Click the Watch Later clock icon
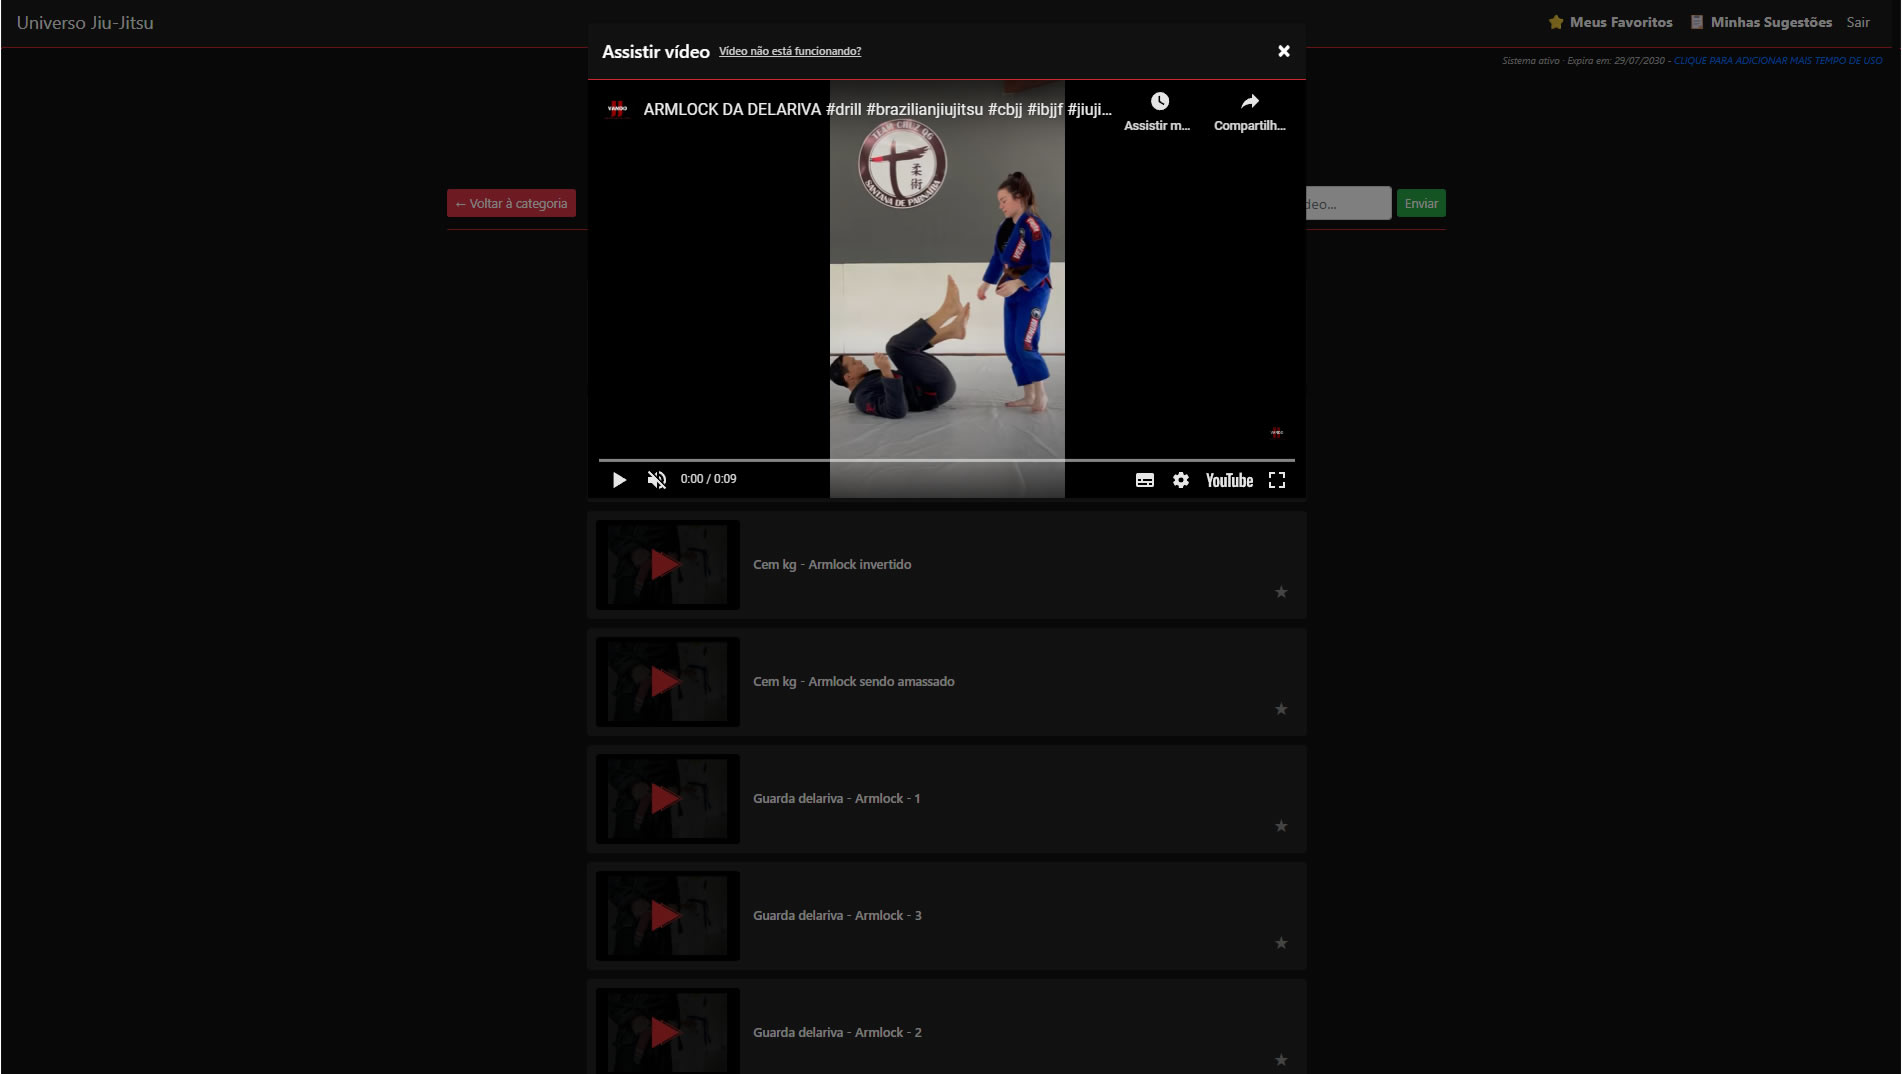1902x1074 pixels. coord(1159,102)
